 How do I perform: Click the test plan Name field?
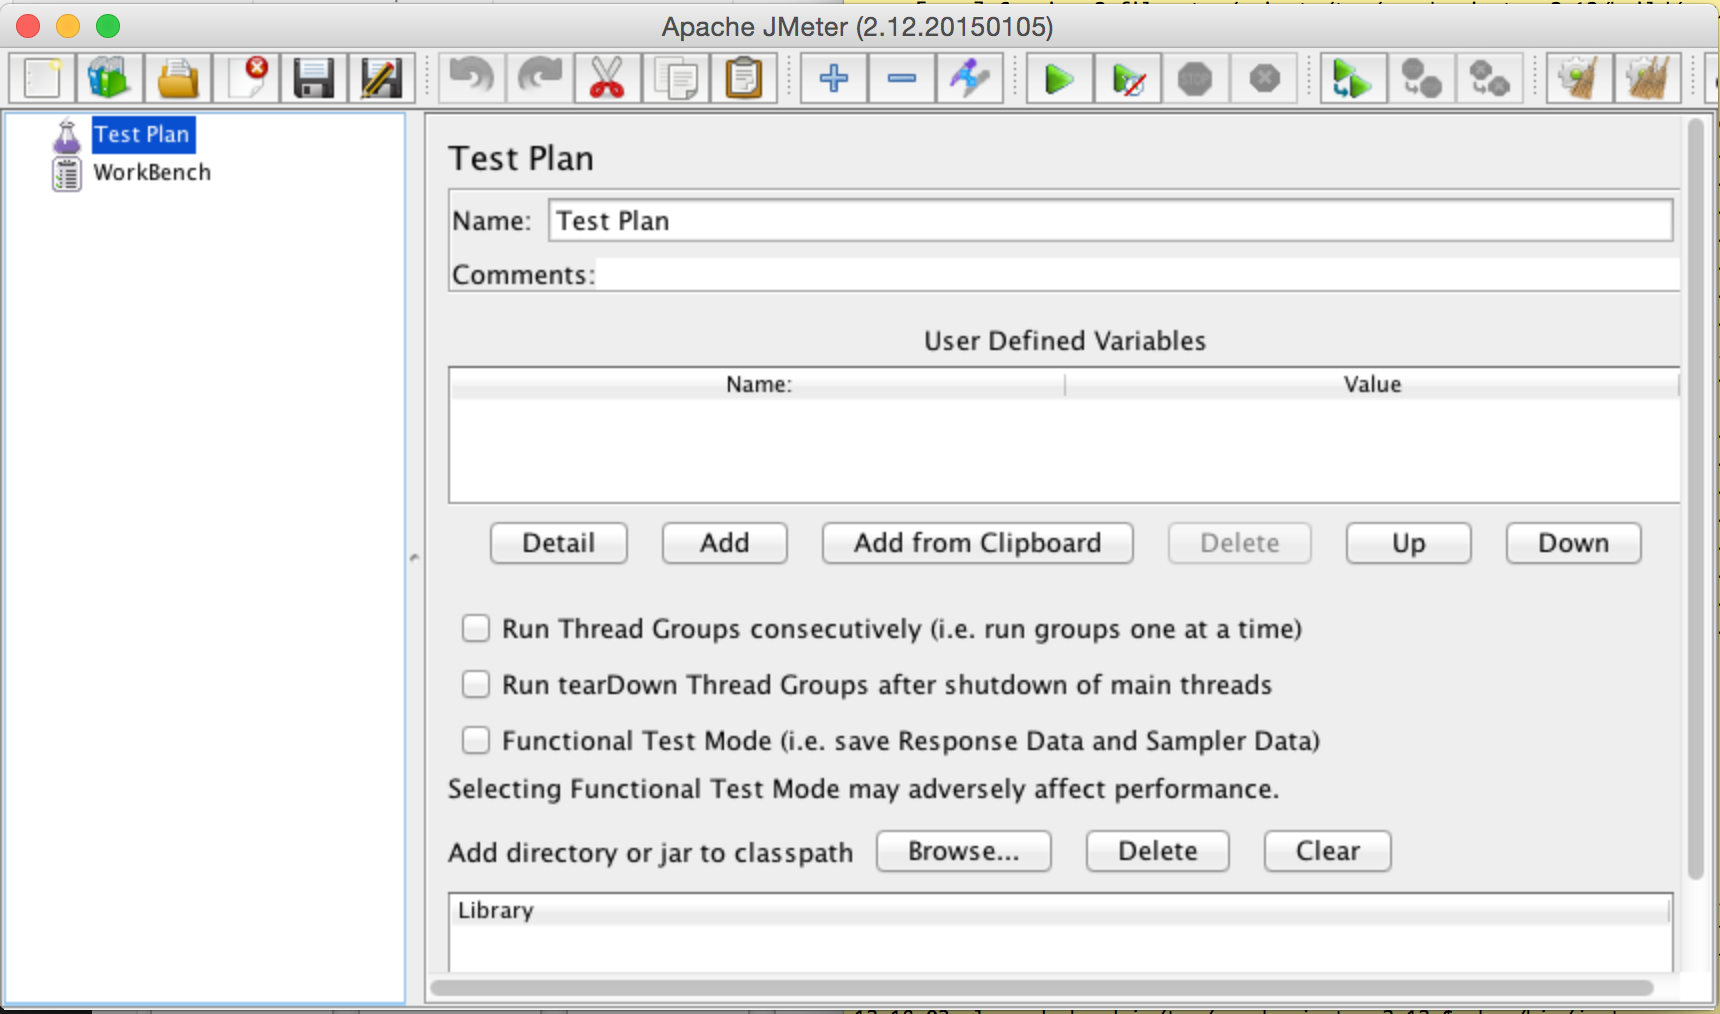pos(1110,220)
